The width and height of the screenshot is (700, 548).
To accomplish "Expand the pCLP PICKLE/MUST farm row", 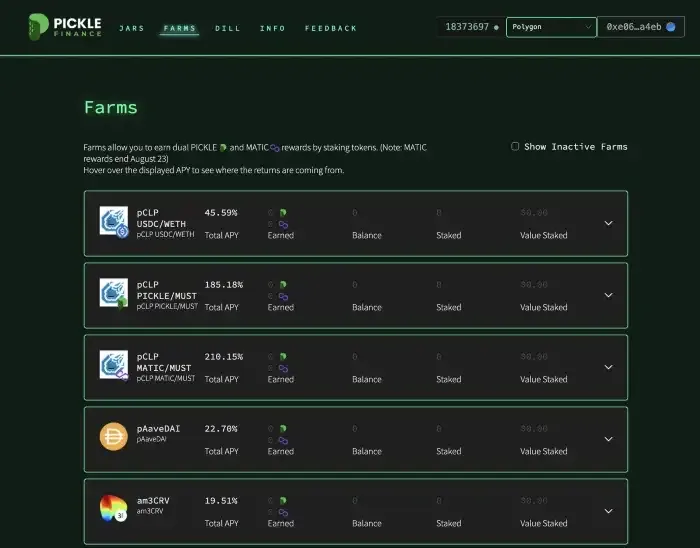I will (x=608, y=295).
